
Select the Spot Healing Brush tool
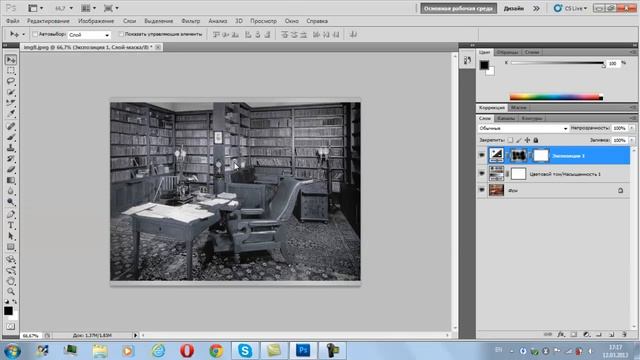coord(11,126)
